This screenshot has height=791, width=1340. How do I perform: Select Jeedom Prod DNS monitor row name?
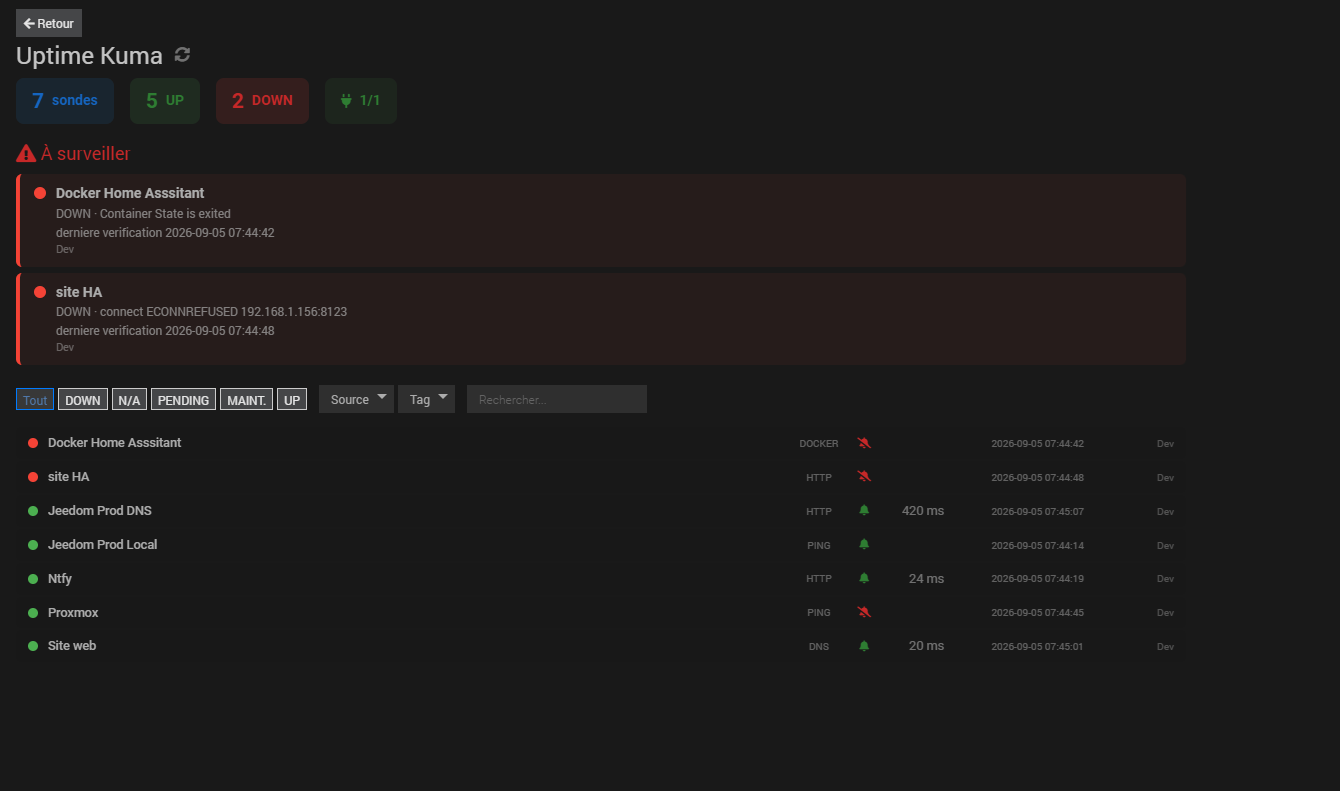[100, 511]
